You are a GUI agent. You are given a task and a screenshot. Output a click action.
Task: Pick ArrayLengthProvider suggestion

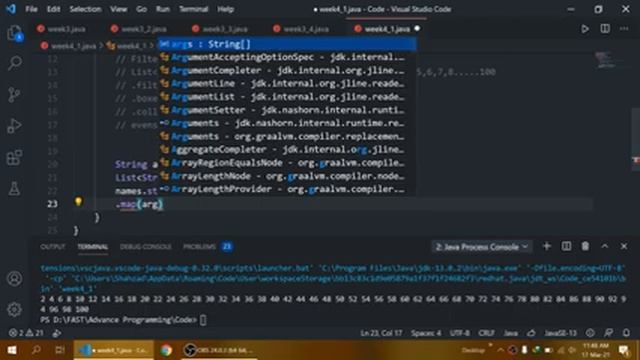click(x=288, y=189)
